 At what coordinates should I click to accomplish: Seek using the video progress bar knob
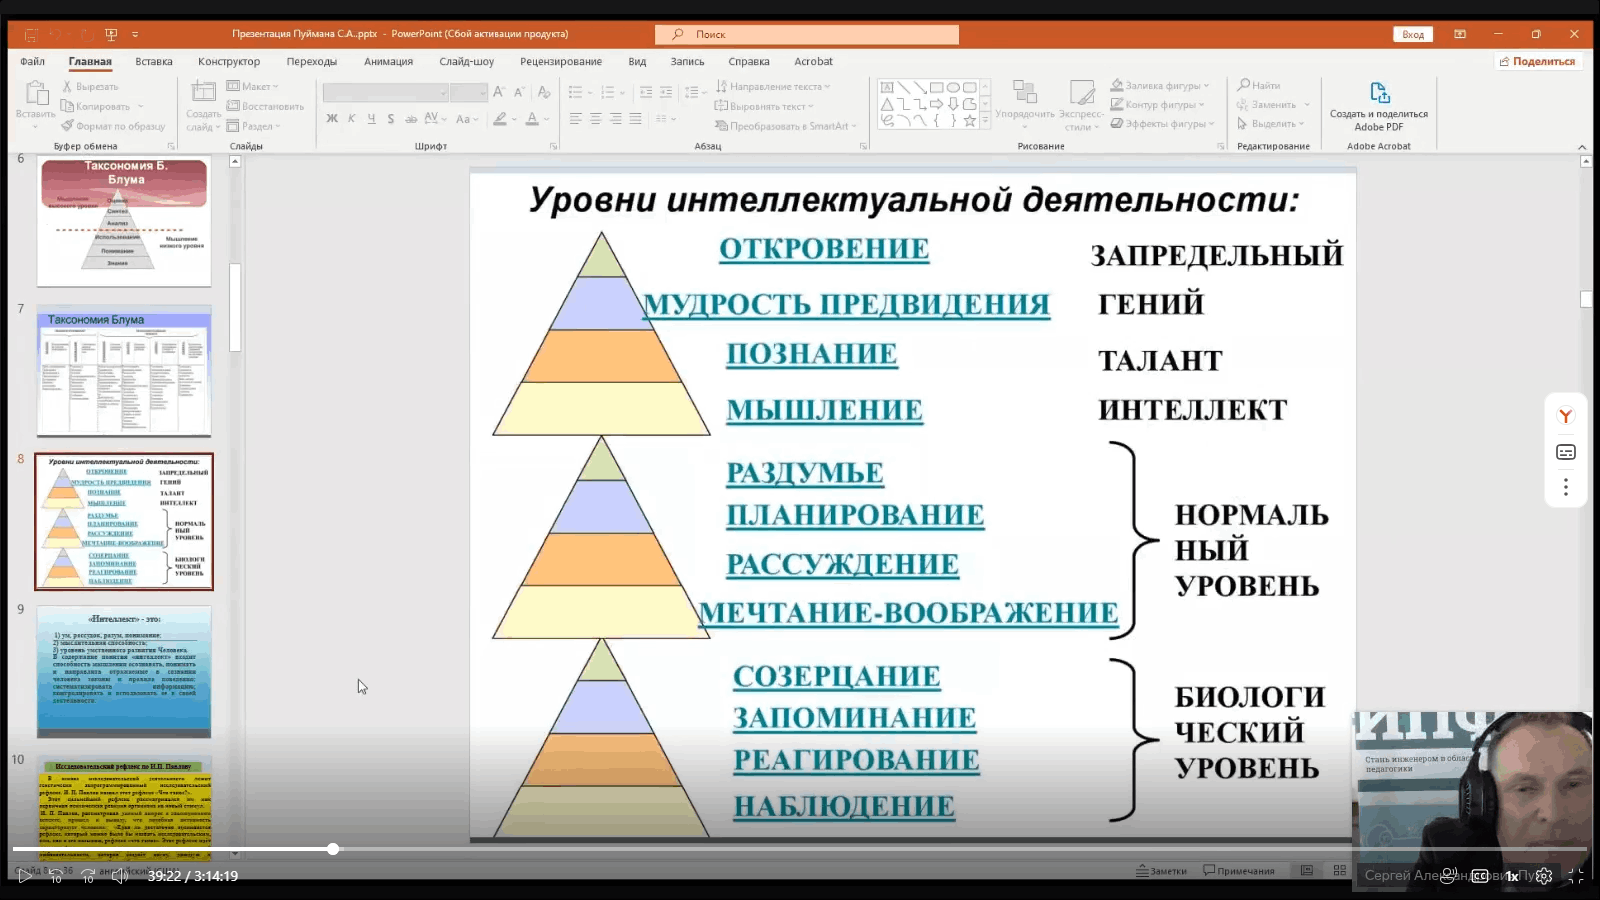click(x=333, y=849)
